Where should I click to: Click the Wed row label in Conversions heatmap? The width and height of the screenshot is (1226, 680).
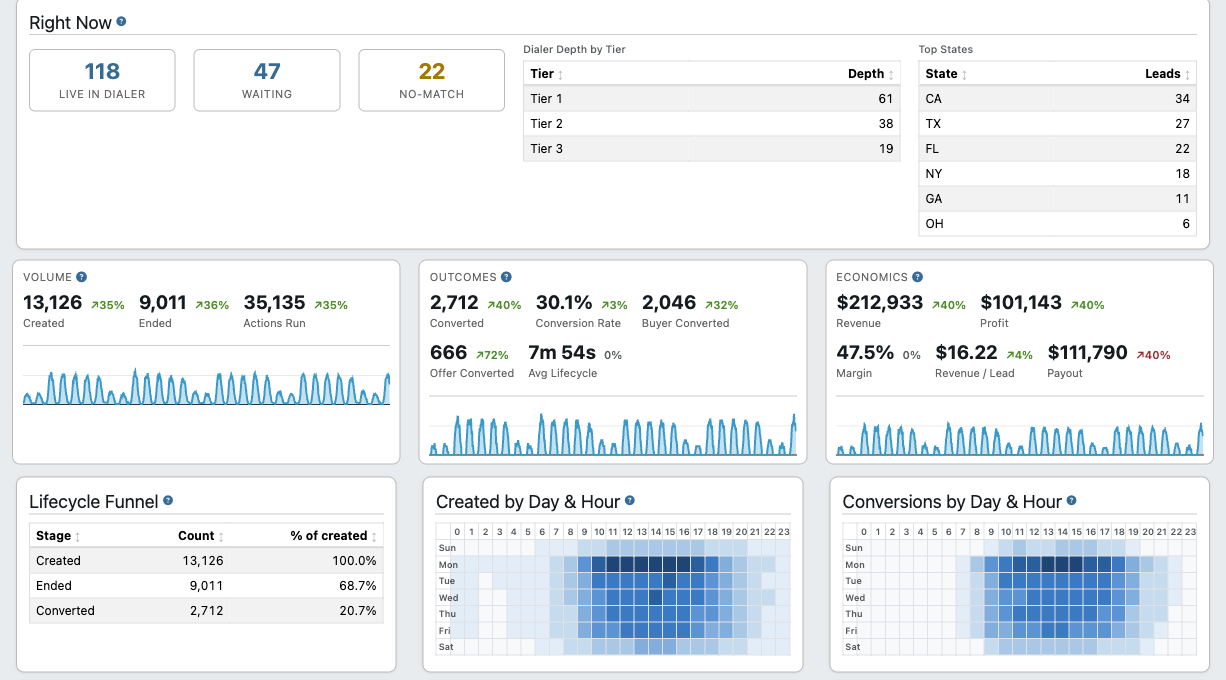pyautogui.click(x=854, y=598)
